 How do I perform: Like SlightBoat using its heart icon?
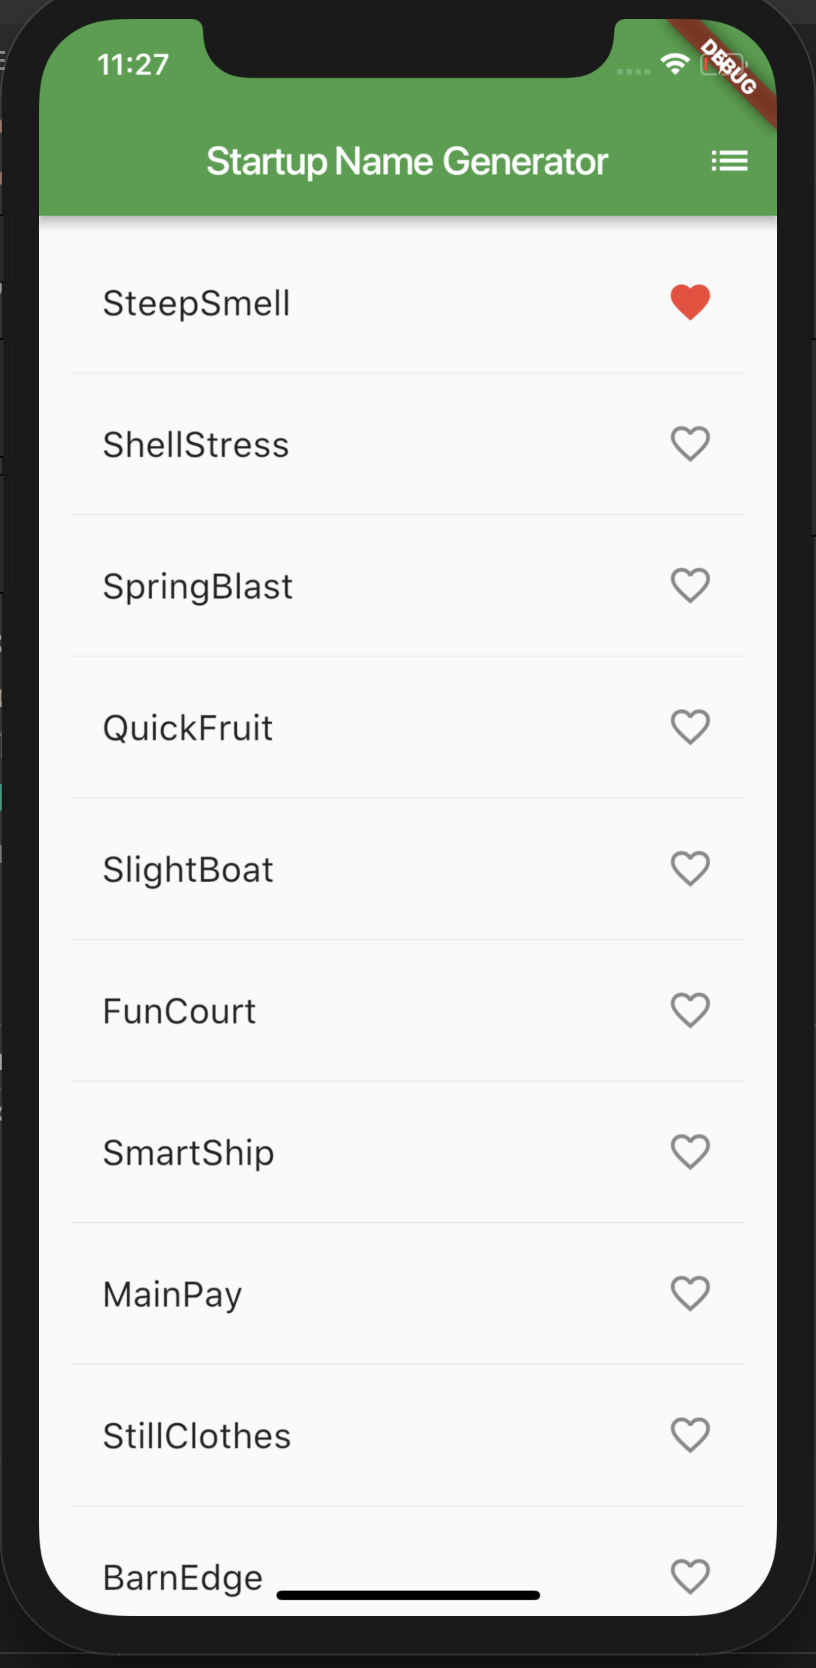(x=690, y=869)
